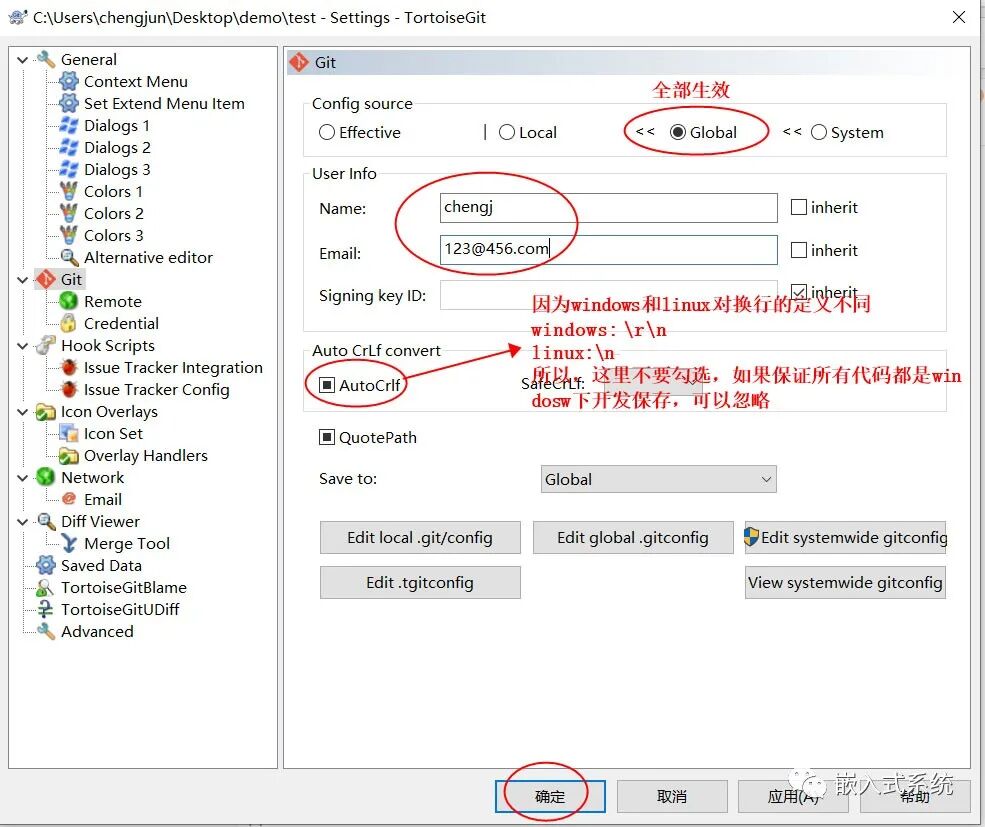Click the 取消 (Cancel) button

(x=672, y=796)
